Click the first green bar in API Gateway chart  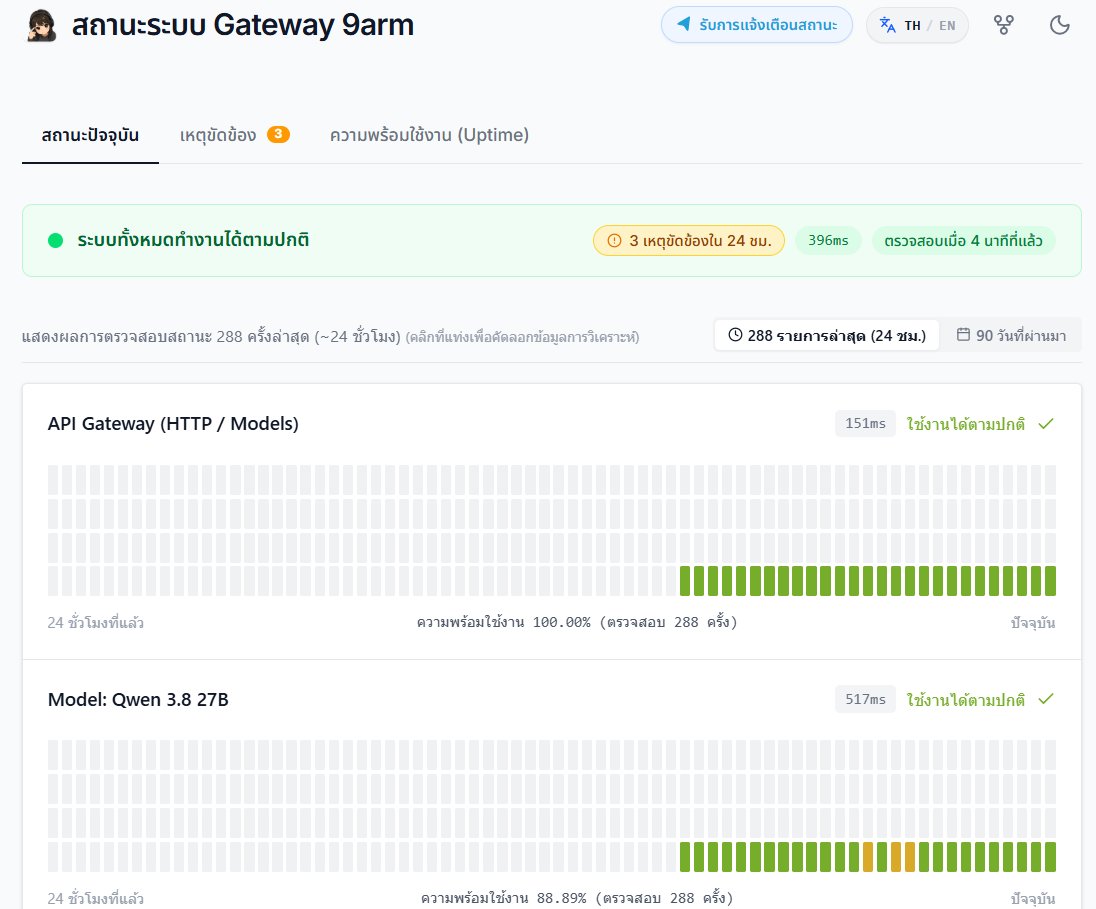pyautogui.click(x=685, y=581)
